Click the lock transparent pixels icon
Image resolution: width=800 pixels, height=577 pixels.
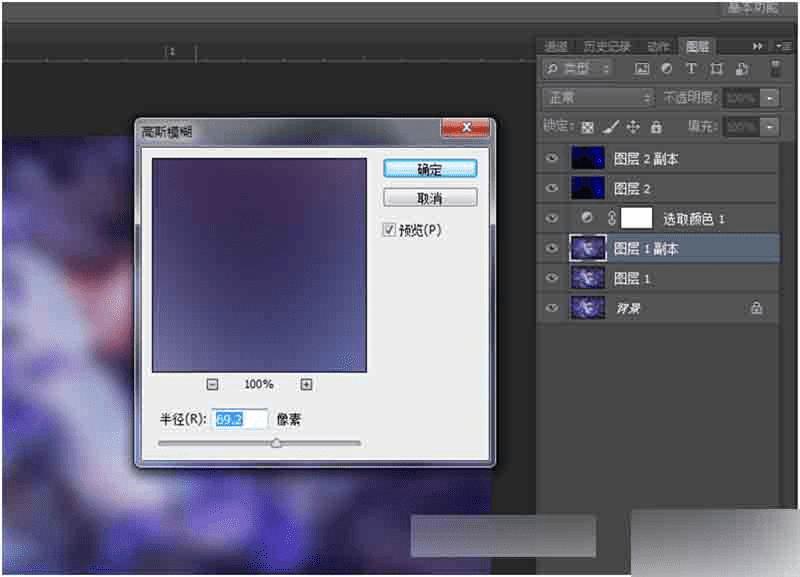(588, 126)
